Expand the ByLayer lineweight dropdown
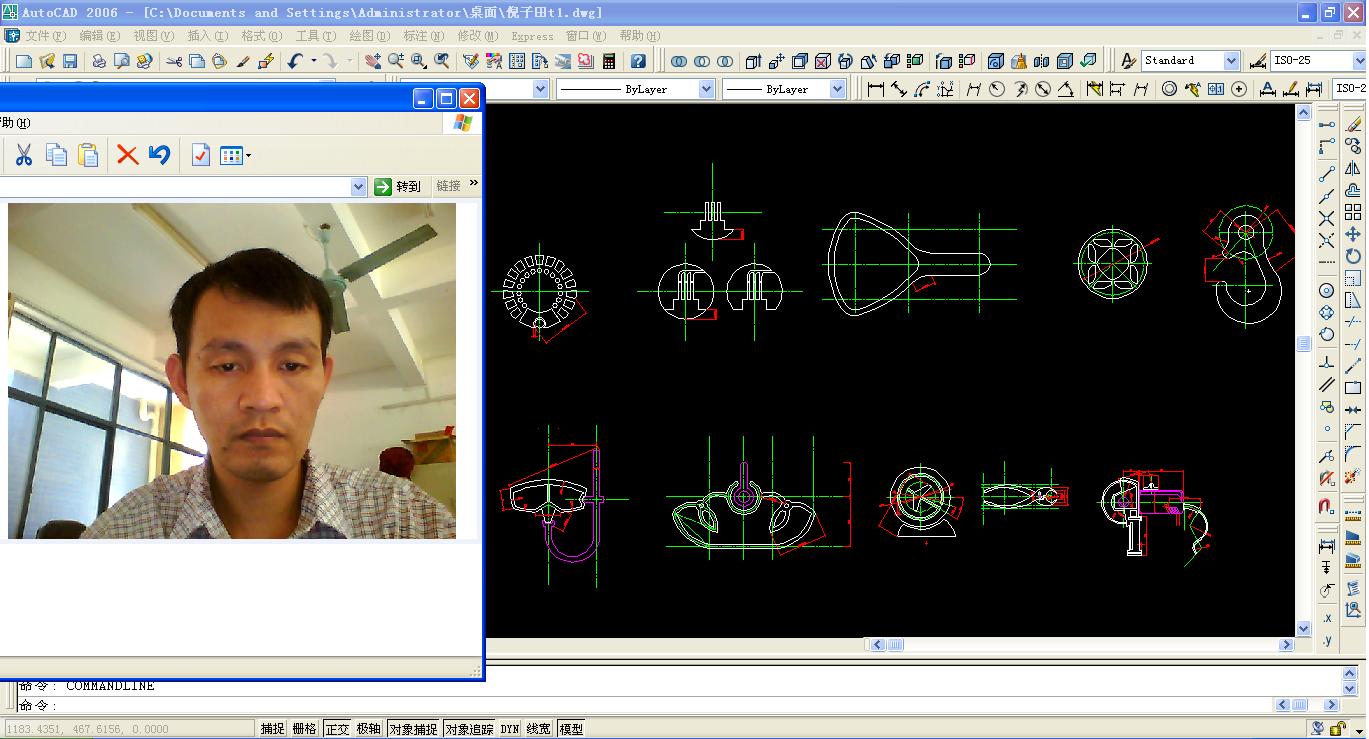1369x739 pixels. tap(837, 89)
